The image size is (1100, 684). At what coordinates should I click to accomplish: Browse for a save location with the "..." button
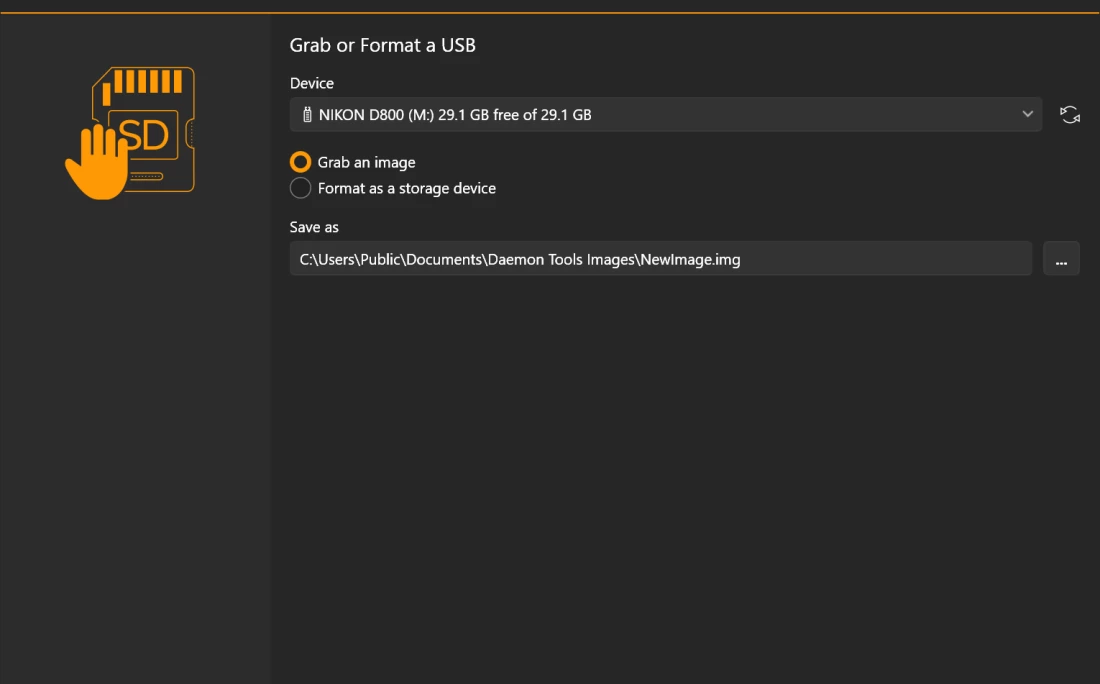[x=1061, y=259]
